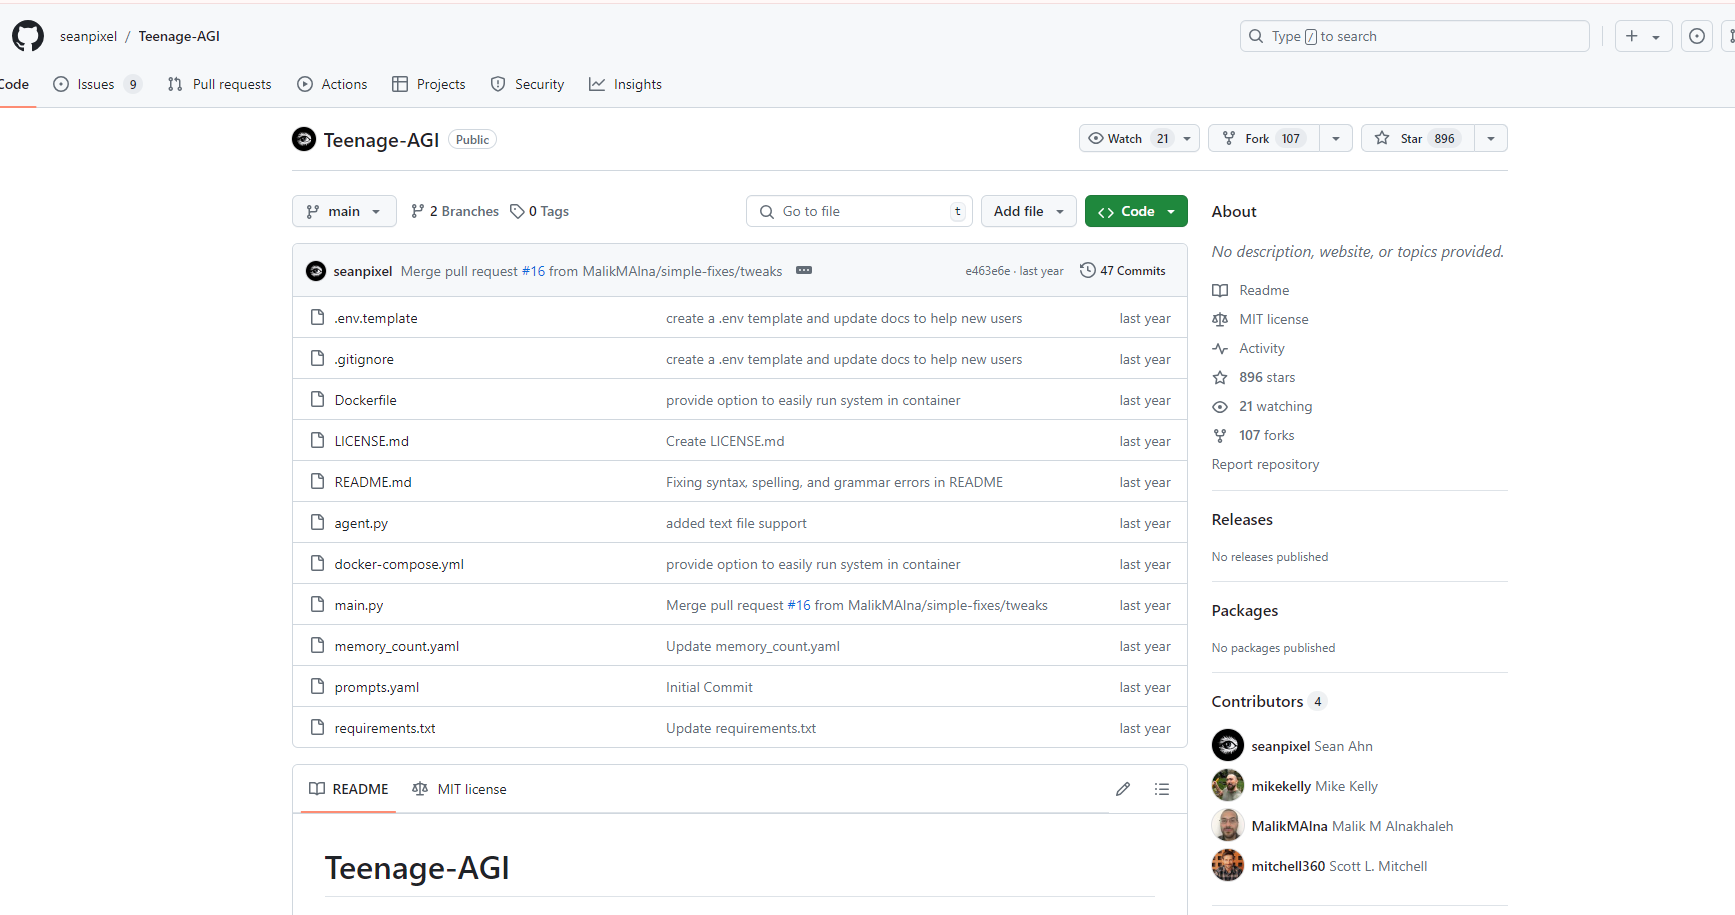Open the green Code dropdown
Viewport: 1735px width, 915px height.
1136,211
